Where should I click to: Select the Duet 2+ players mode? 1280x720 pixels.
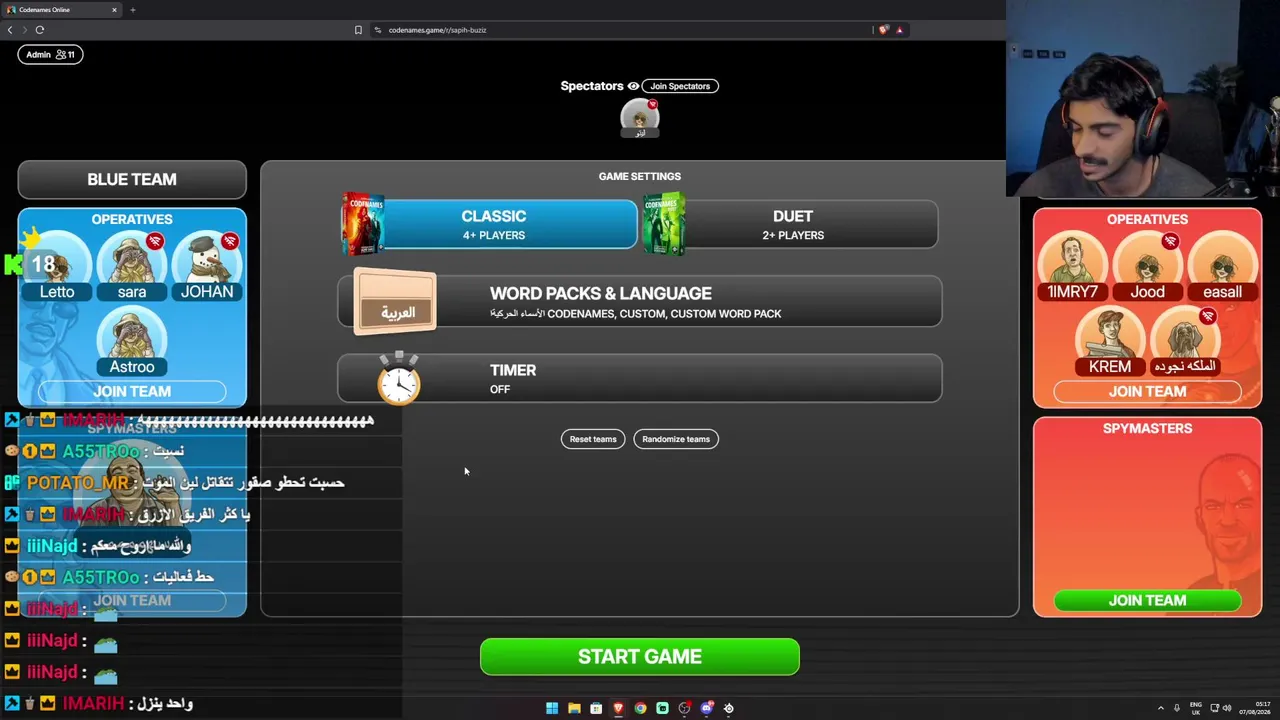click(x=791, y=224)
